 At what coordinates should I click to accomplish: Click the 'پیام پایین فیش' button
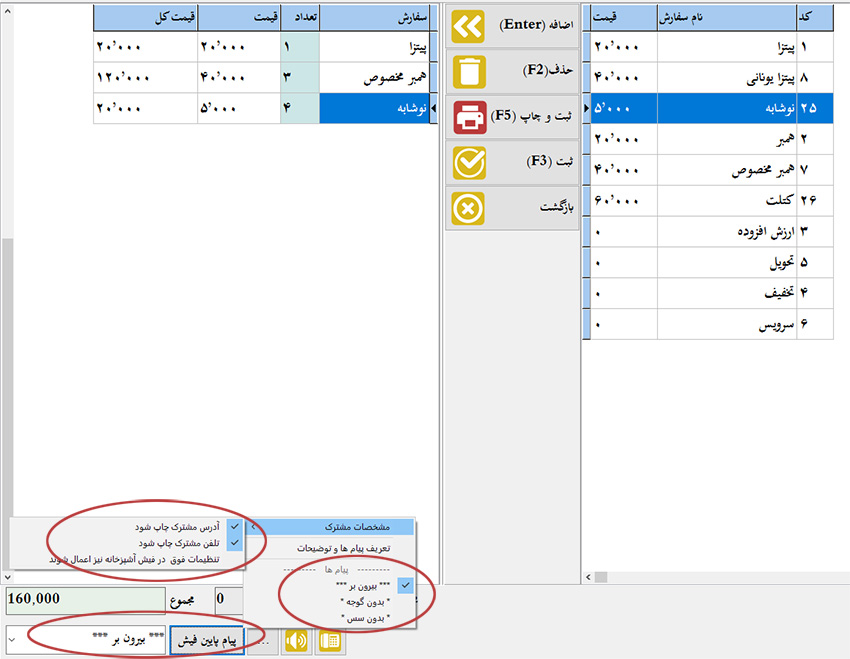pos(207,640)
